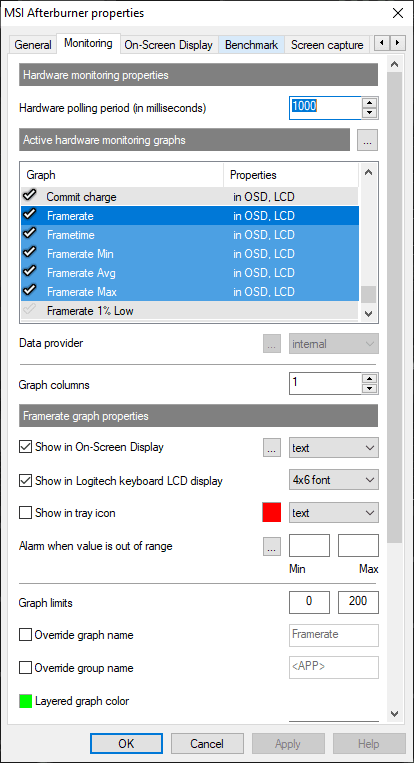This screenshot has height=763, width=414.
Task: Confirm with the OK button
Action: click(x=126, y=744)
